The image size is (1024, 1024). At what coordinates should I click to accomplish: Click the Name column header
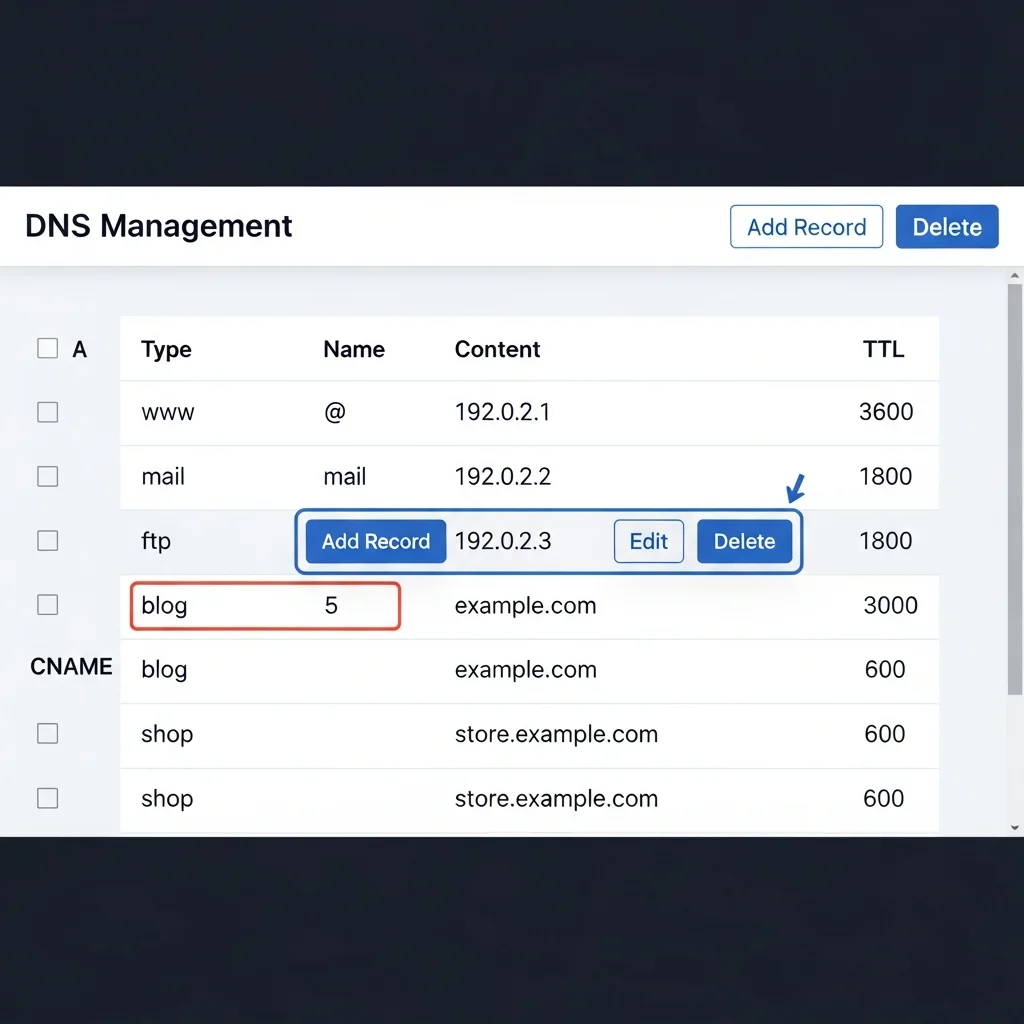pos(353,349)
